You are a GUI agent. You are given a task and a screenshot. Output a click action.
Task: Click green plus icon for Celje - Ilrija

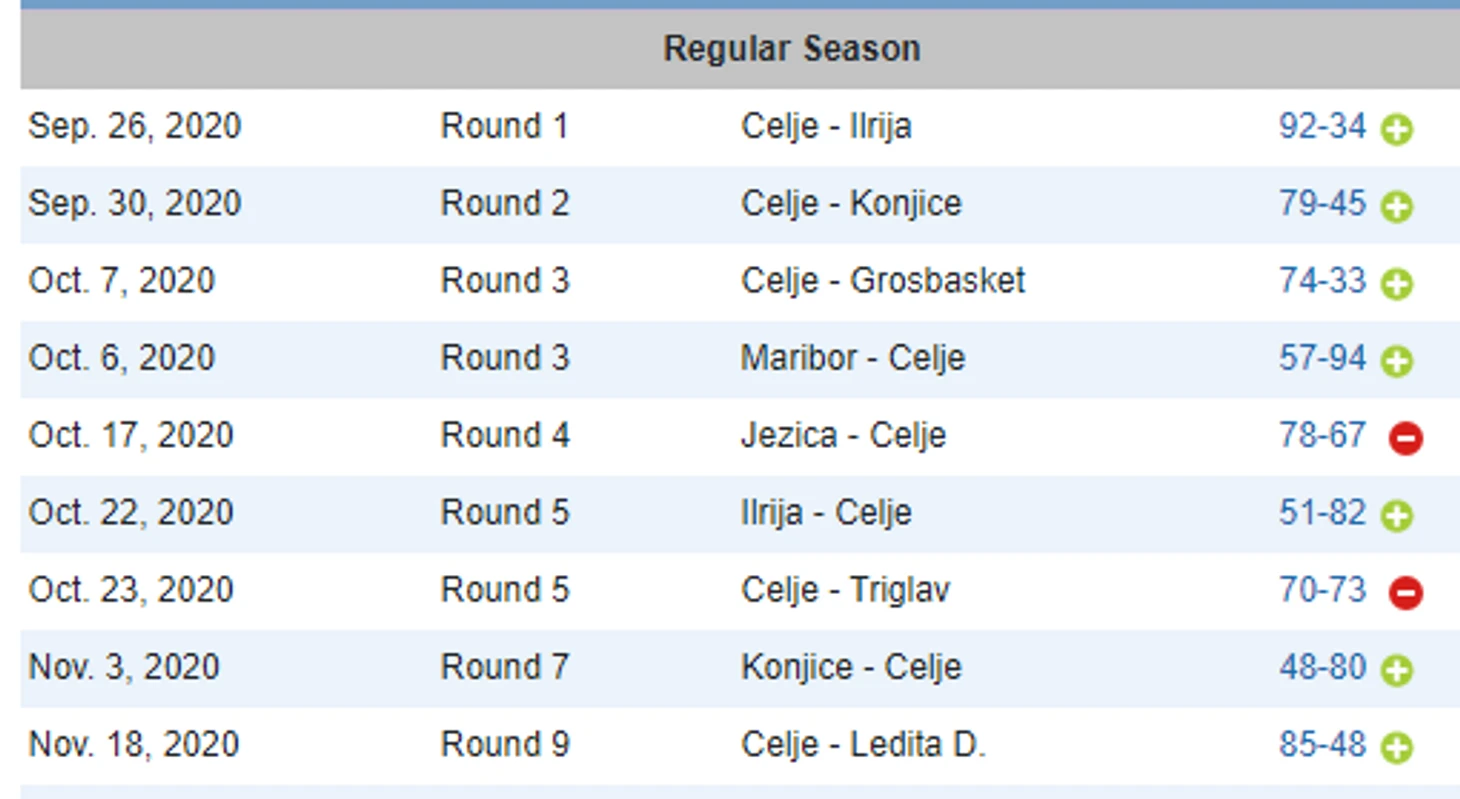[x=1396, y=130]
